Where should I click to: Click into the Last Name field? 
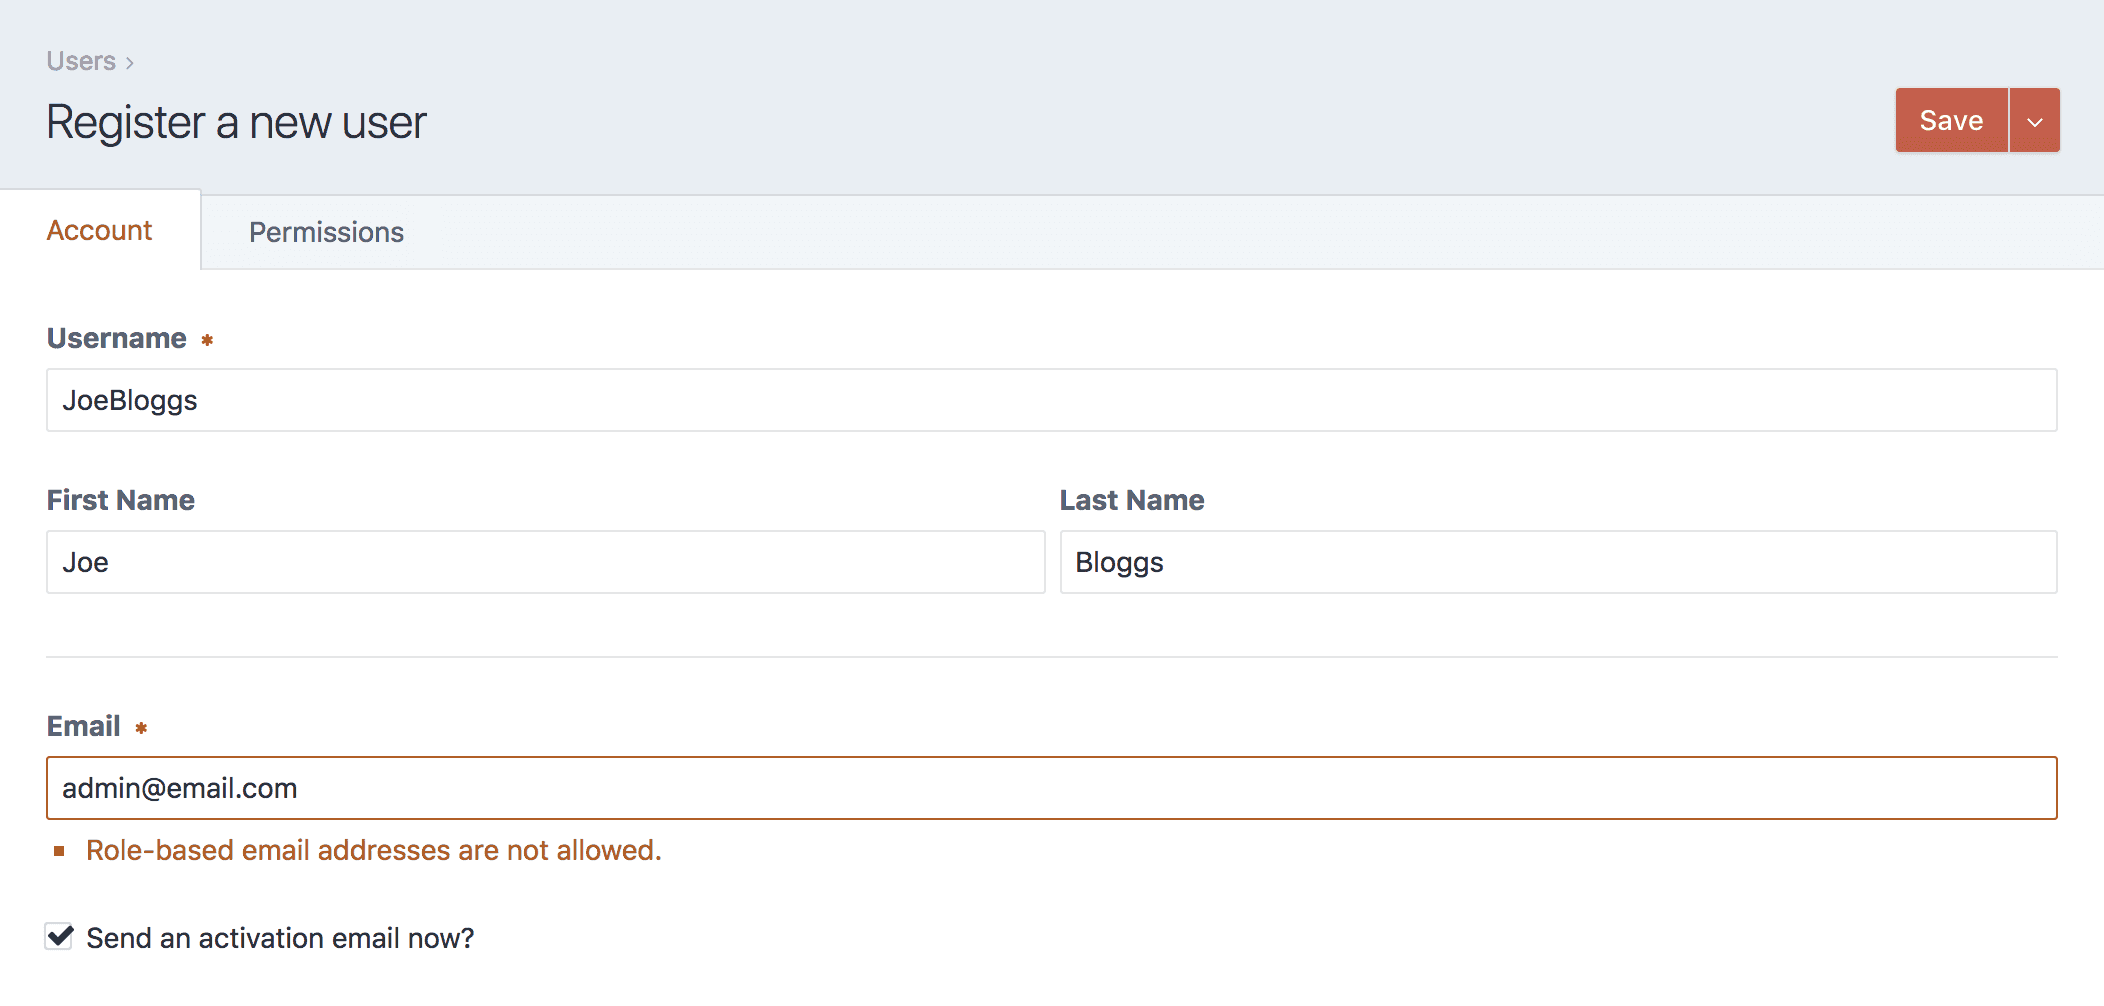click(1559, 562)
